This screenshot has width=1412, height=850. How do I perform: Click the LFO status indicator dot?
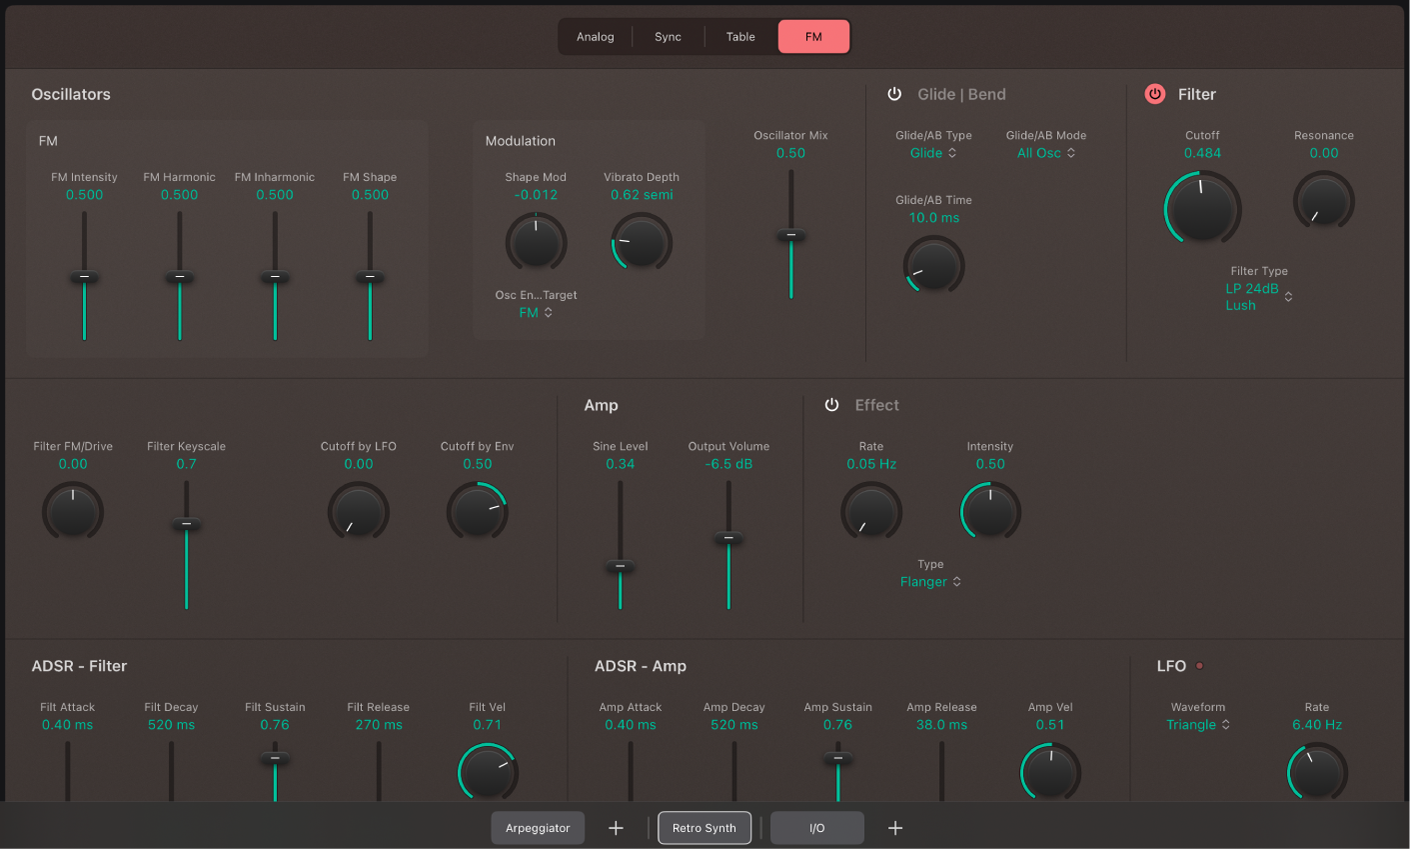tap(1199, 663)
